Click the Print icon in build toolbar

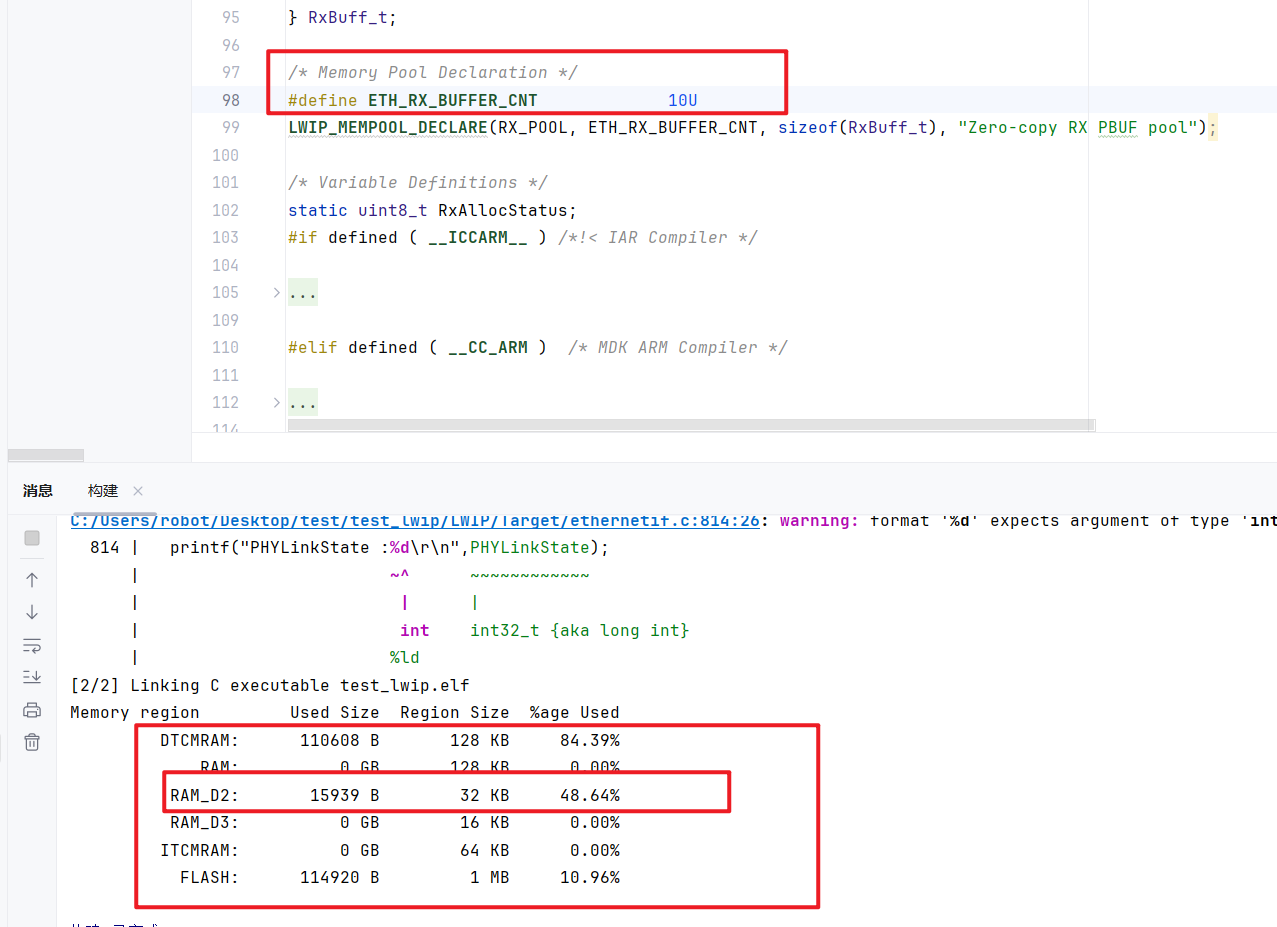point(32,710)
